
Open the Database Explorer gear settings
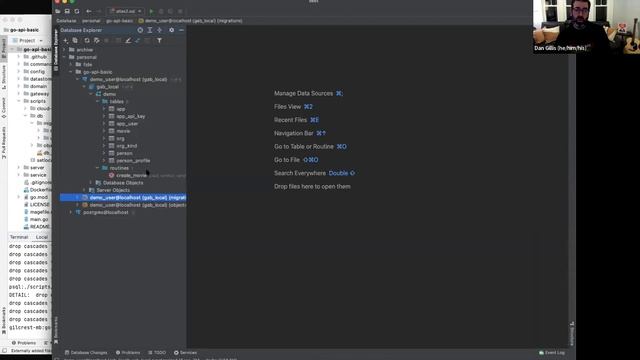tap(171, 30)
